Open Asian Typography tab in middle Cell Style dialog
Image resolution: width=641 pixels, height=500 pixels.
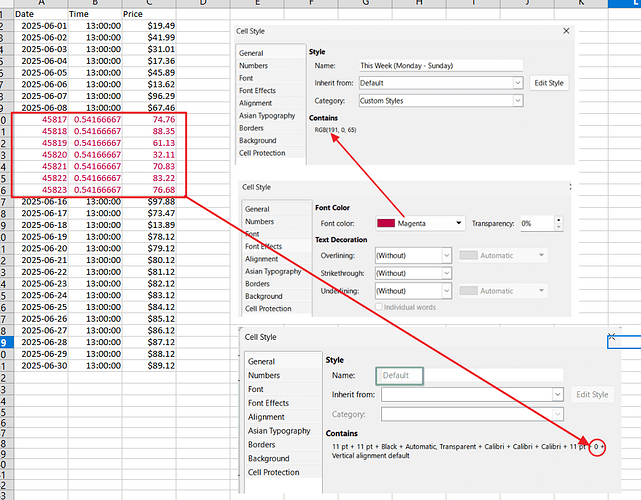pyautogui.click(x=273, y=271)
